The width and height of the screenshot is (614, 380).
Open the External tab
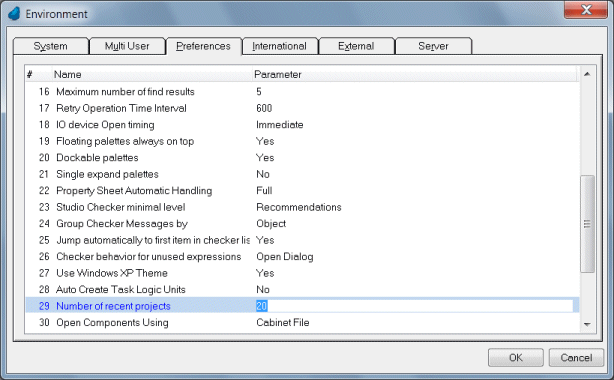point(356,46)
